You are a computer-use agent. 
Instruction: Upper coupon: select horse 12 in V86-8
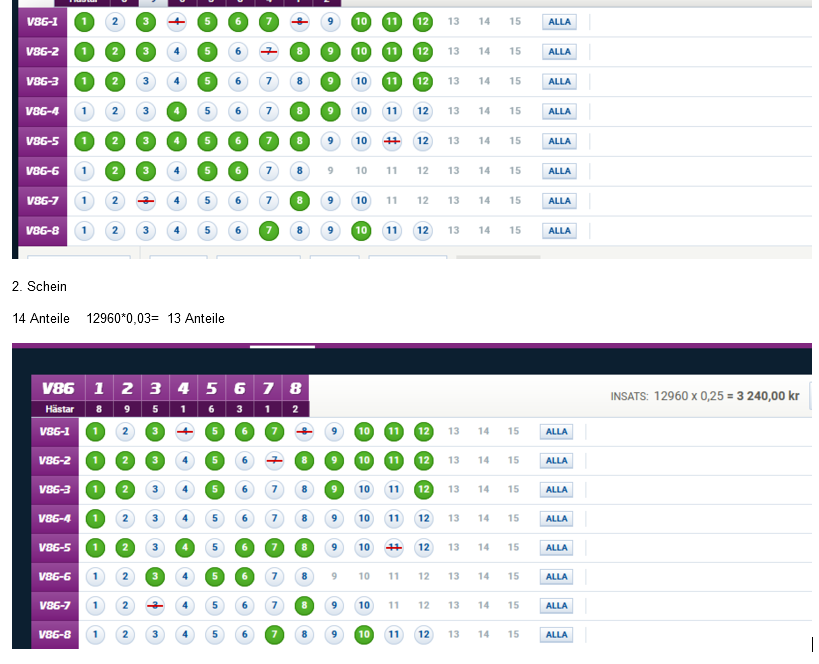coord(423,230)
